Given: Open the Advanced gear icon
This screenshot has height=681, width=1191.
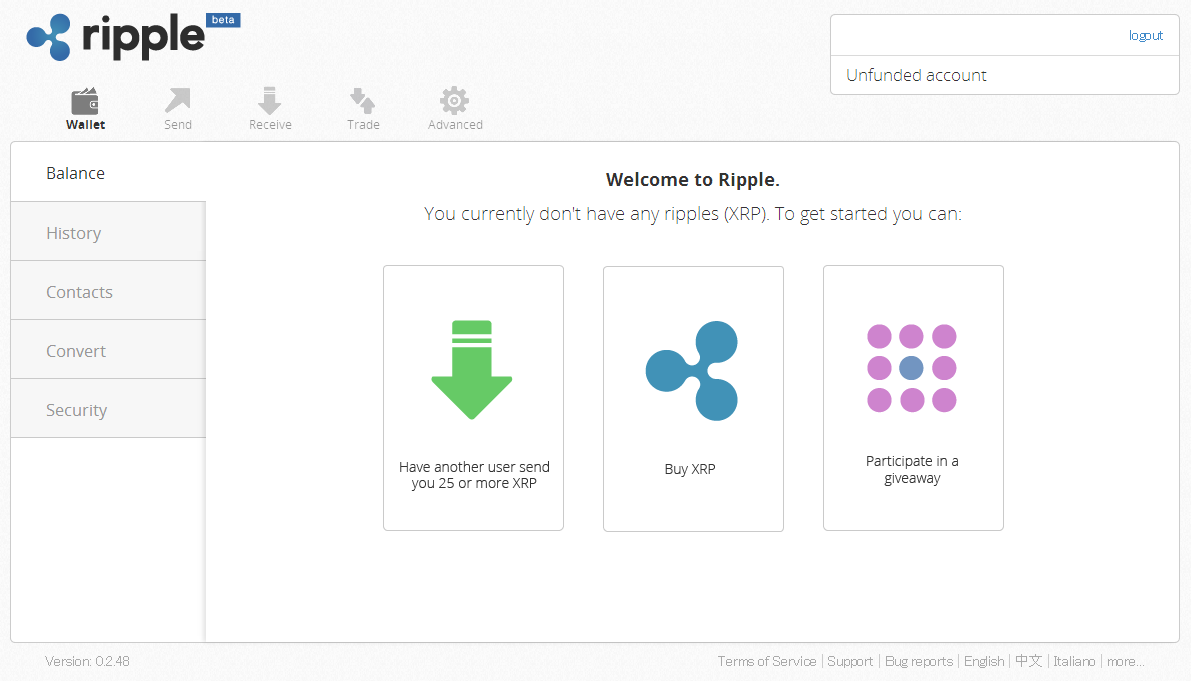Looking at the screenshot, I should pos(454,100).
